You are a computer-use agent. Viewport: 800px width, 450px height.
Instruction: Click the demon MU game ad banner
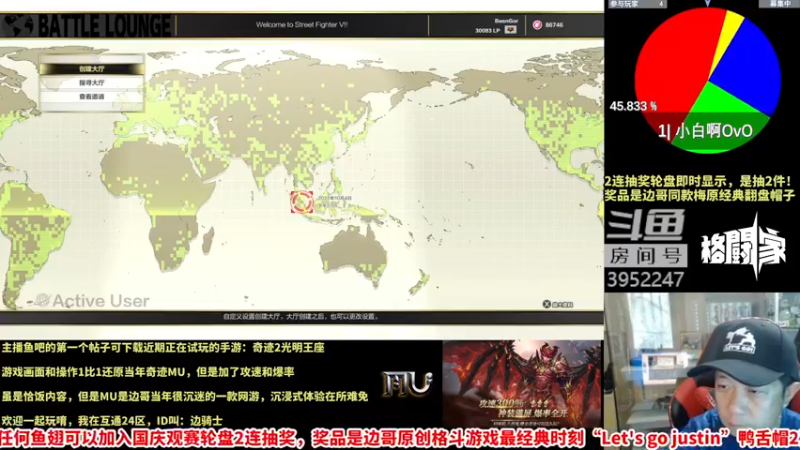pyautogui.click(x=522, y=384)
